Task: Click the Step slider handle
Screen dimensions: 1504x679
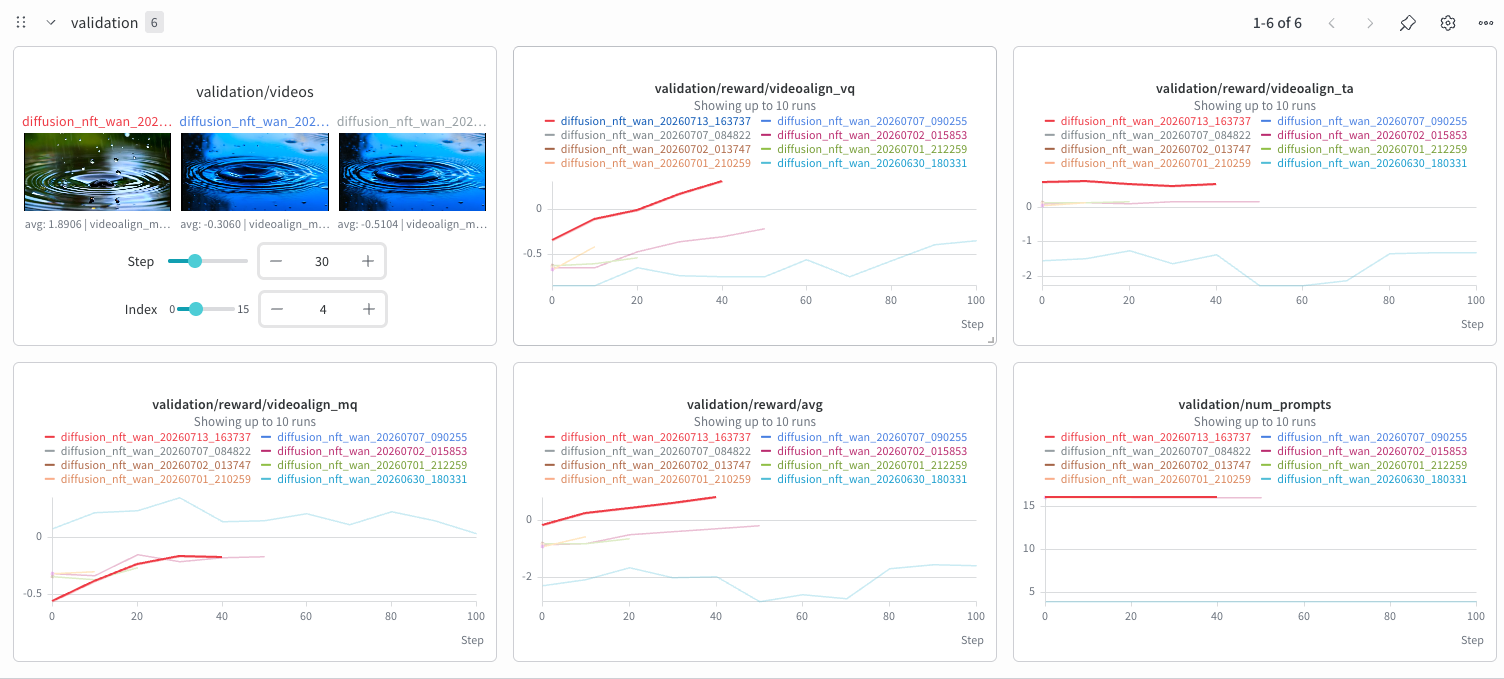Action: 195,261
